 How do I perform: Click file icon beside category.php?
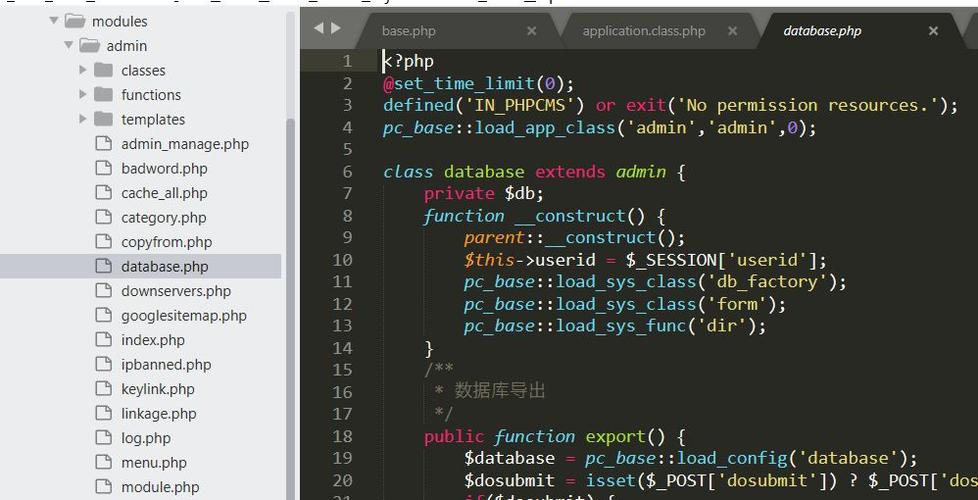coord(103,217)
